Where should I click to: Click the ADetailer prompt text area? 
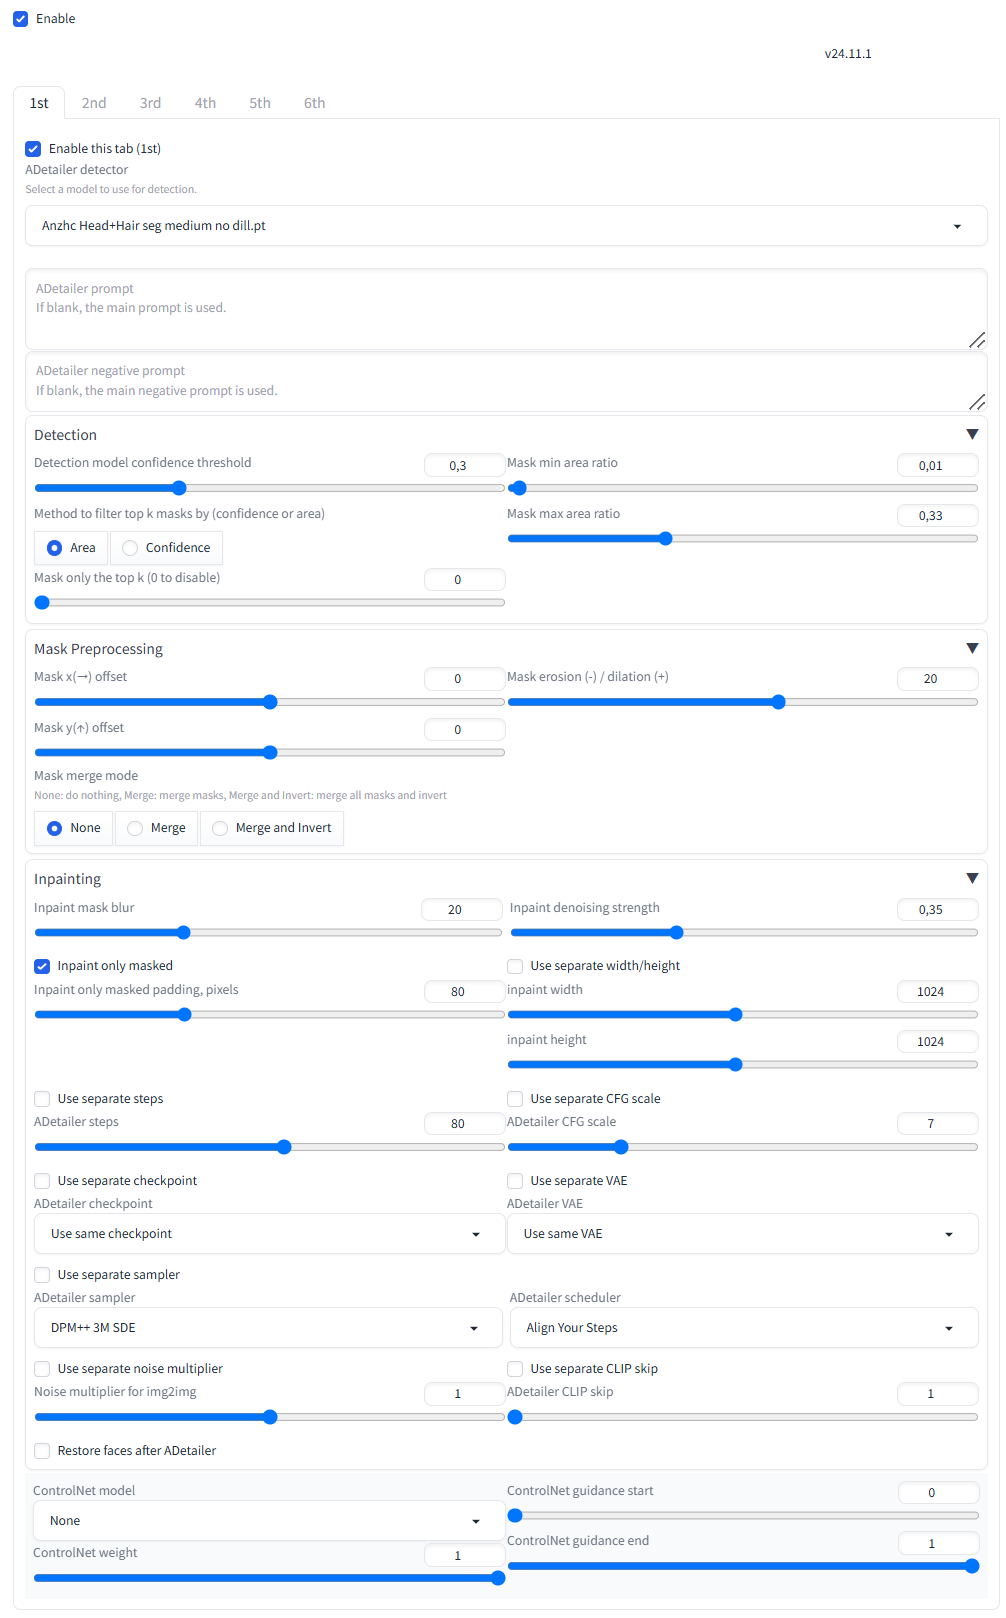pos(506,309)
